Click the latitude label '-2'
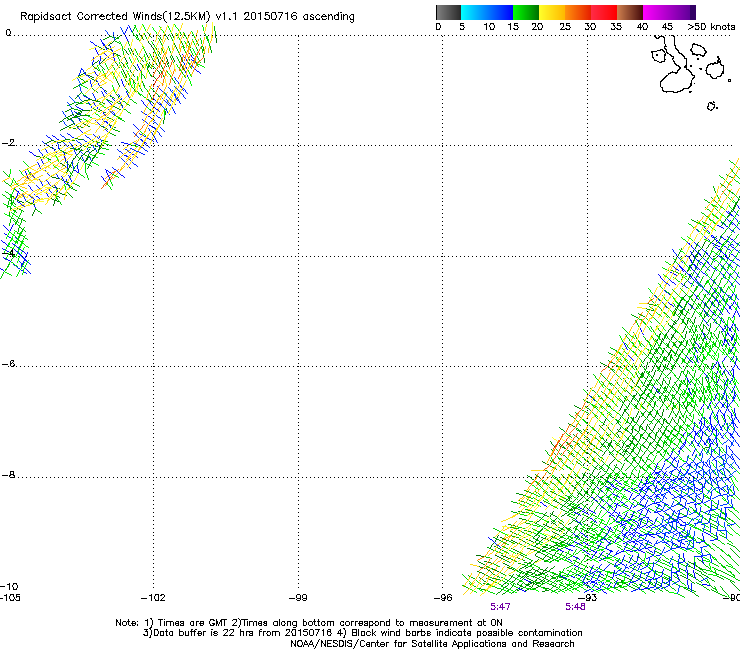This screenshot has width=740, height=650. point(8,143)
